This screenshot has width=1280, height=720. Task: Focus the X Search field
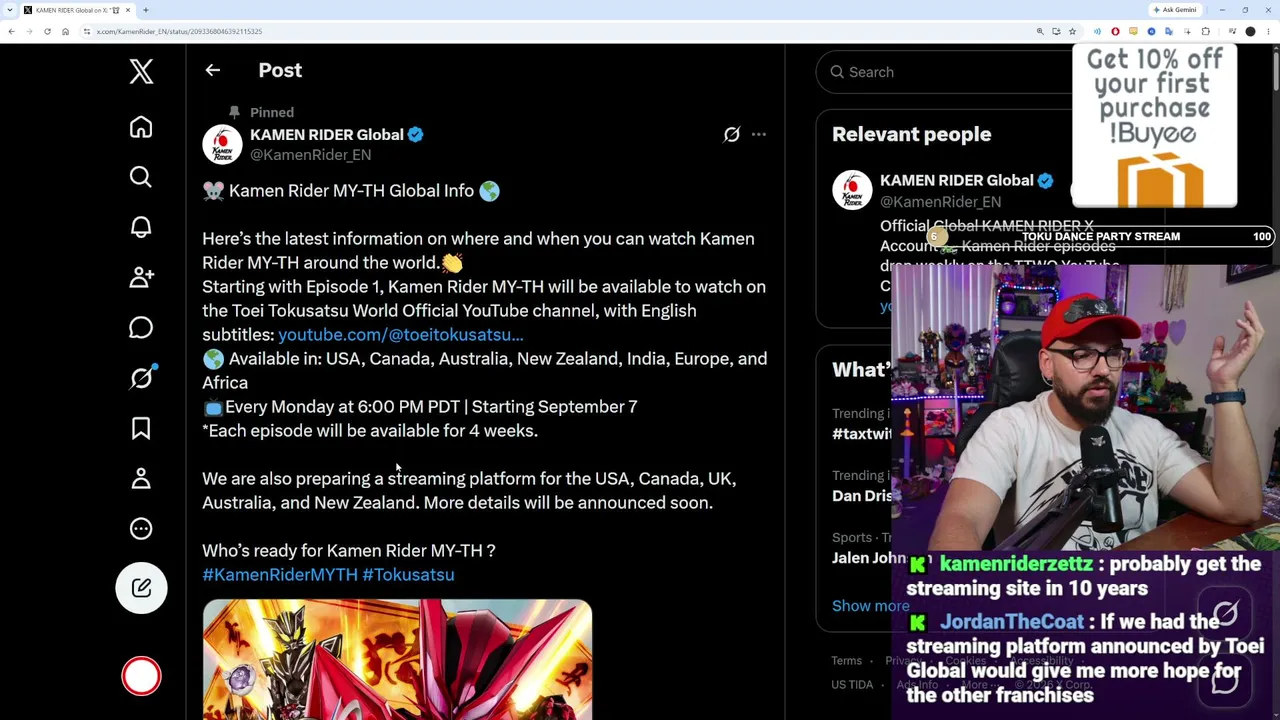[945, 72]
